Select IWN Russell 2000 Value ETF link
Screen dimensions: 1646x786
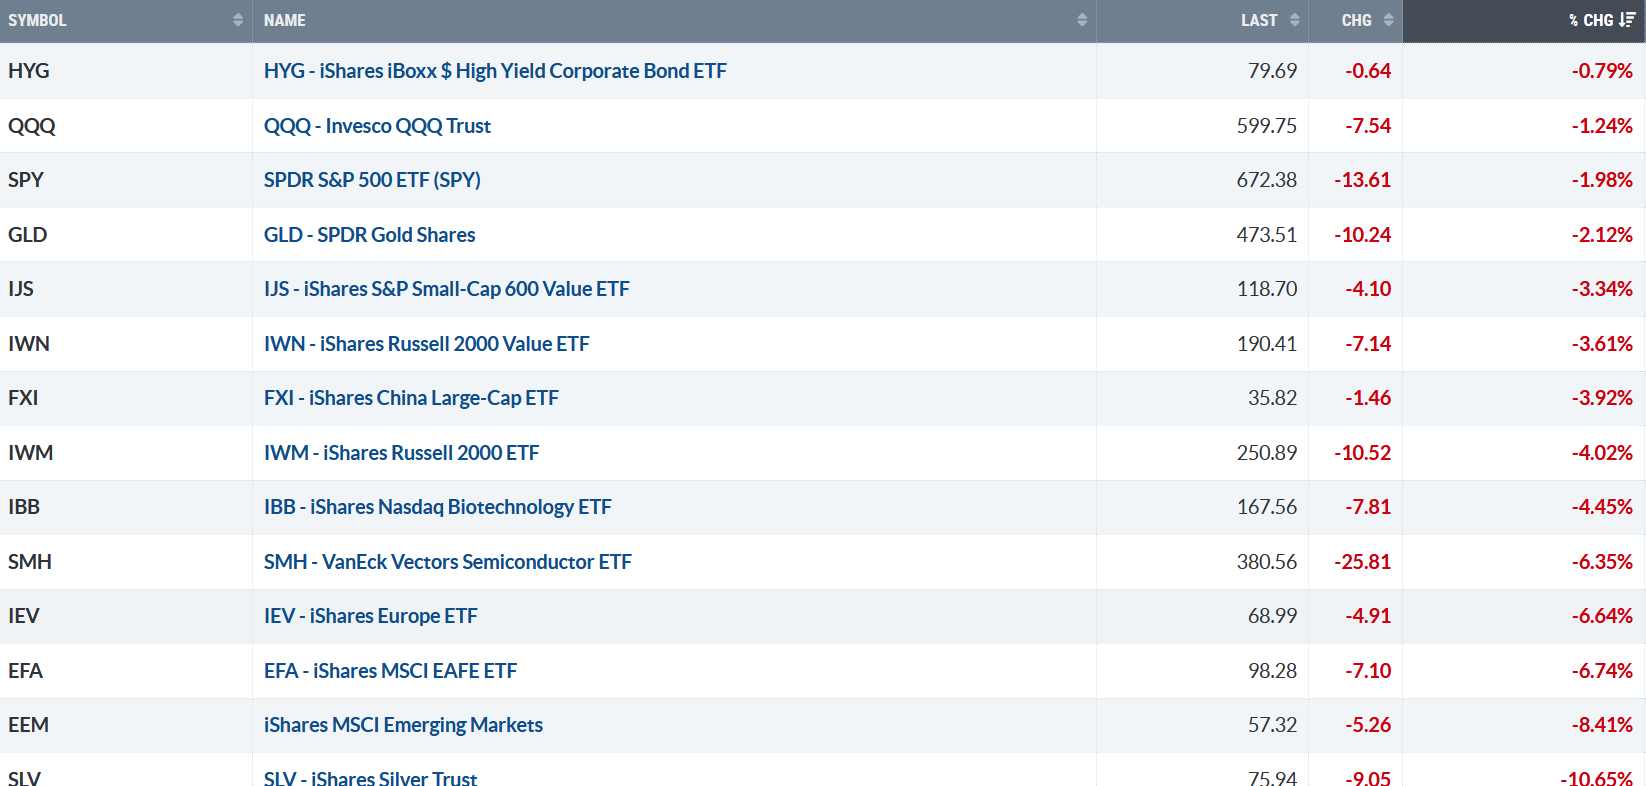point(426,344)
